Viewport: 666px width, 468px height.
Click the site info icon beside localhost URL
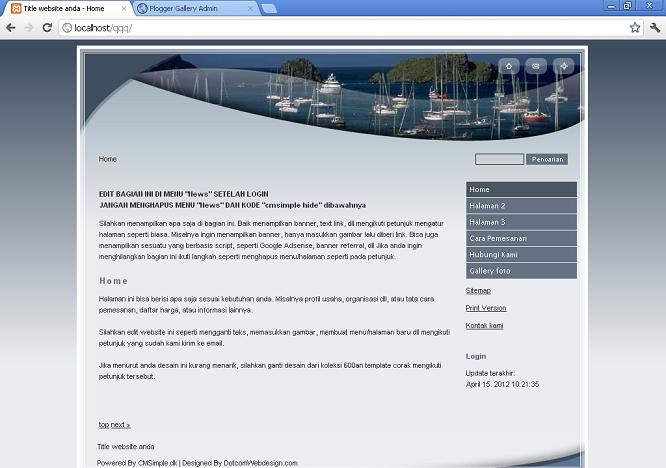(x=67, y=28)
